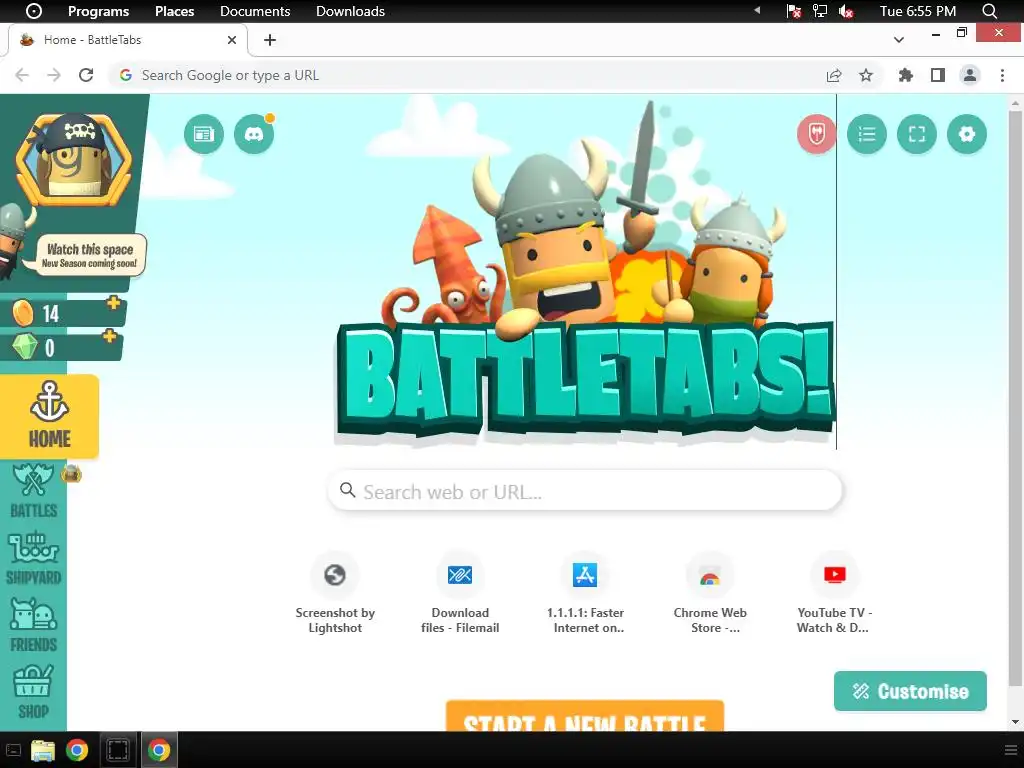Go to HOME anchor tab
Screen dimensions: 1024x768
pyautogui.click(x=49, y=417)
